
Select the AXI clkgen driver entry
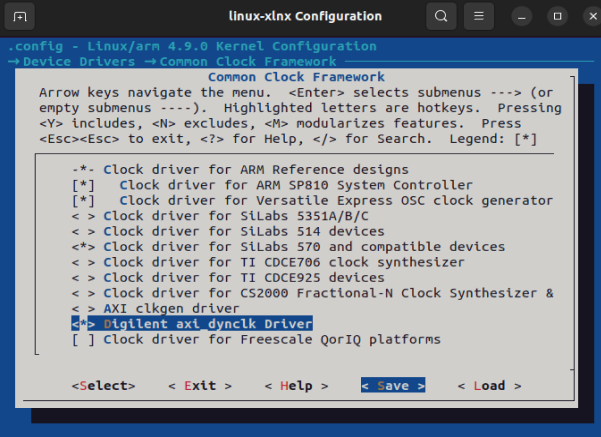(155, 309)
